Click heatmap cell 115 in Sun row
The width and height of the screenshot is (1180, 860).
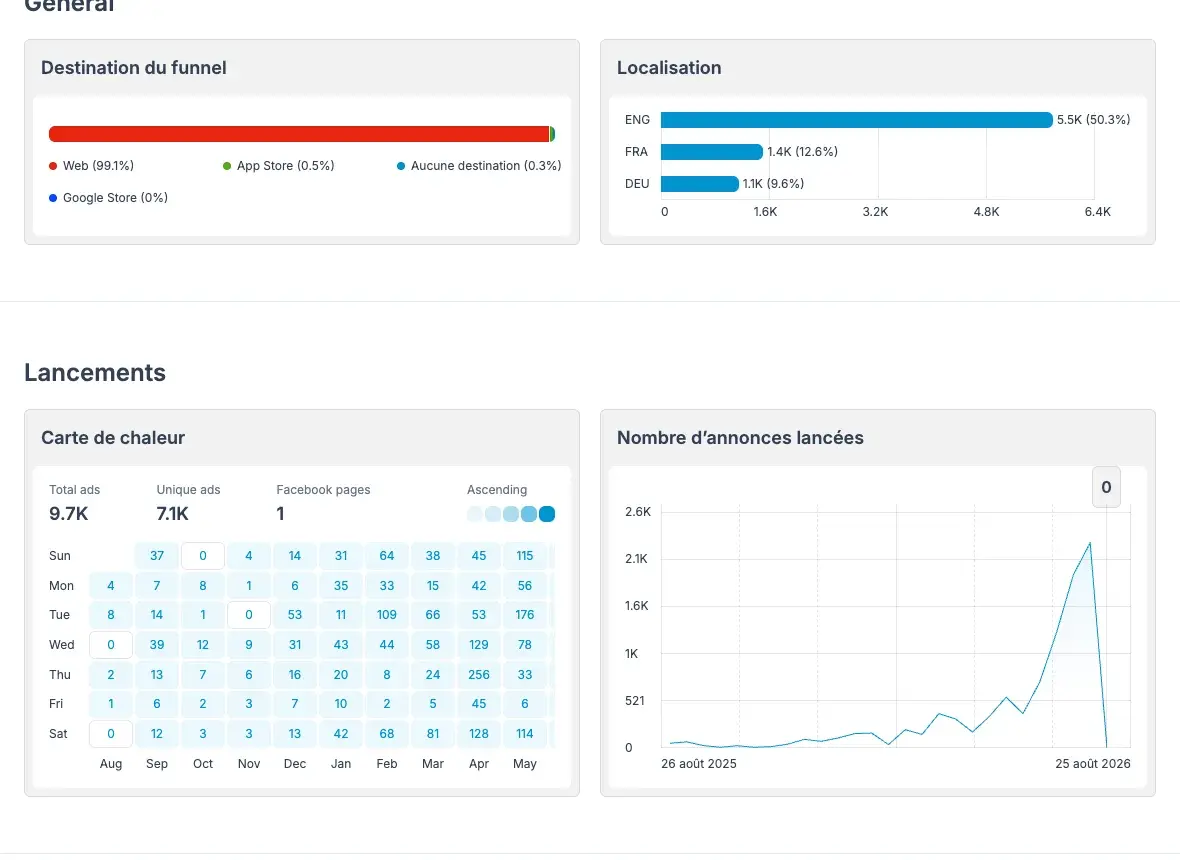[x=525, y=556]
